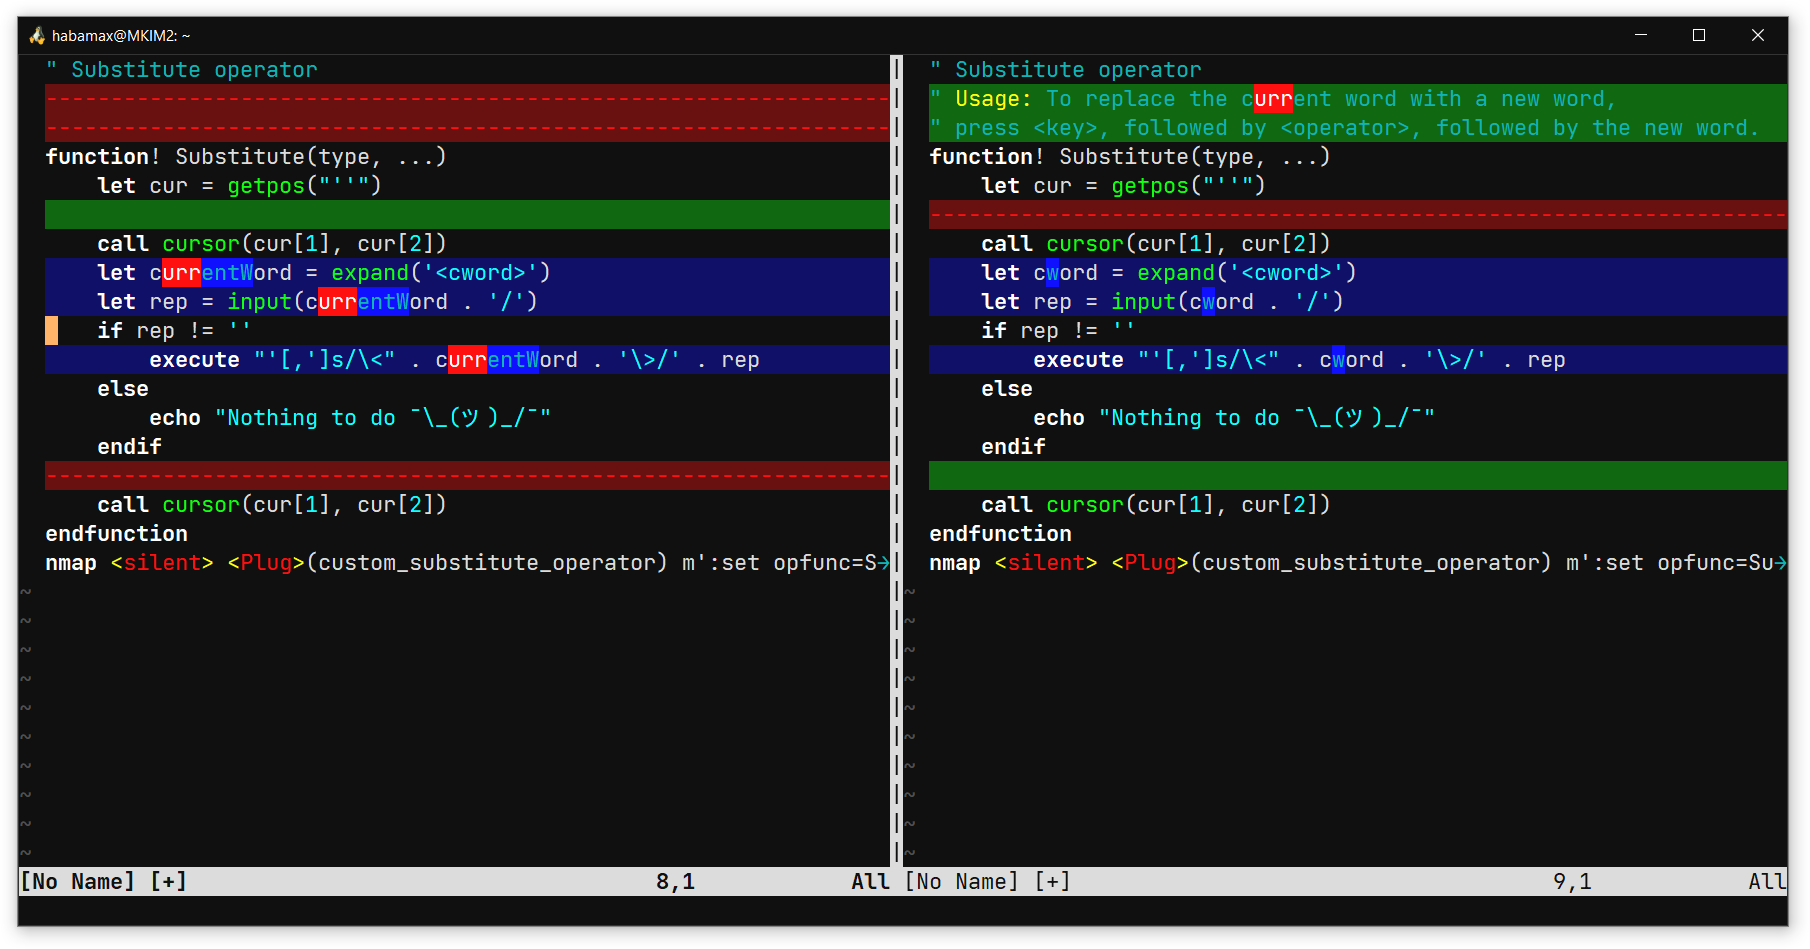Close the habamax@MKIM2 terminal window
1810x949 pixels.
(x=1758, y=35)
